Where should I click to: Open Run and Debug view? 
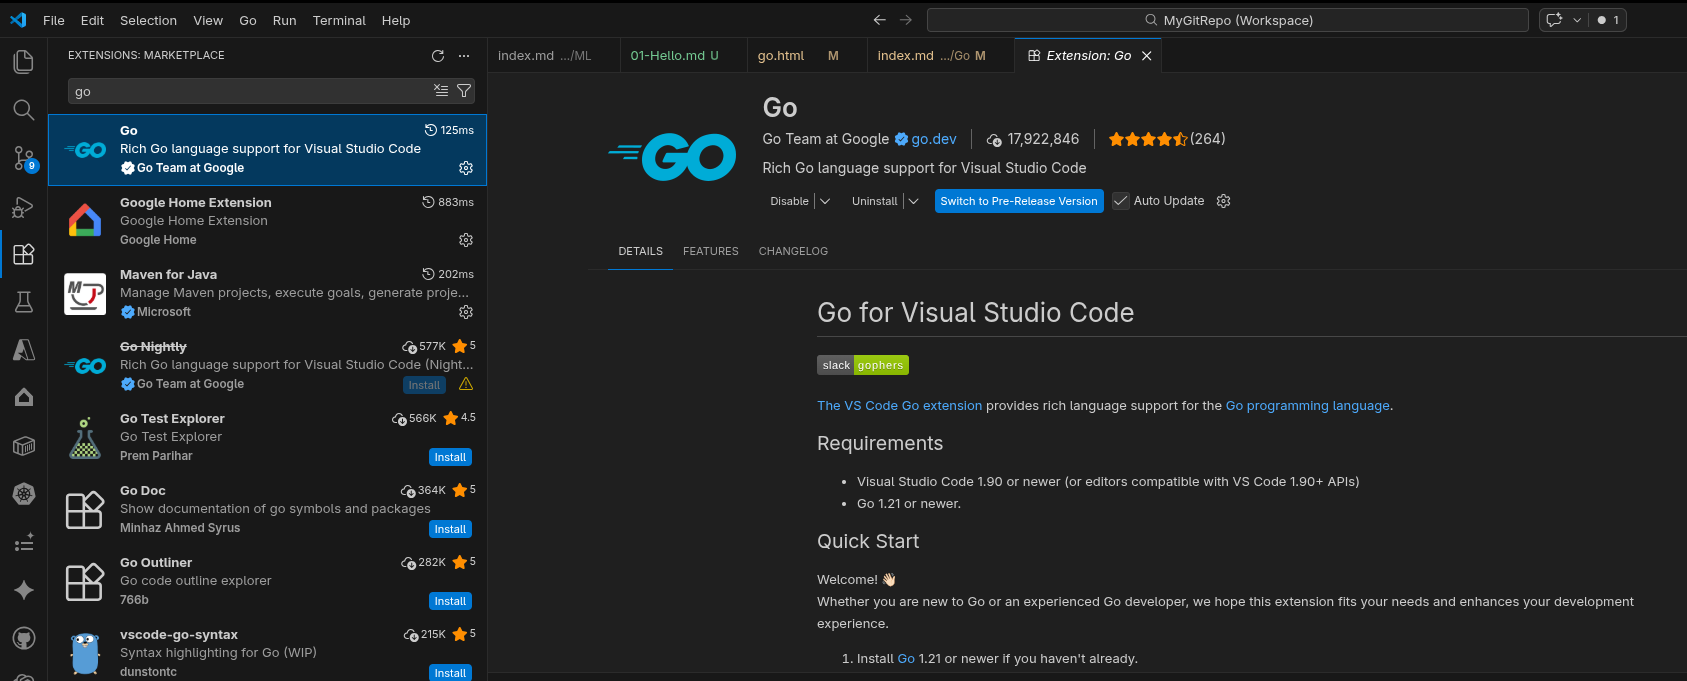coord(23,207)
